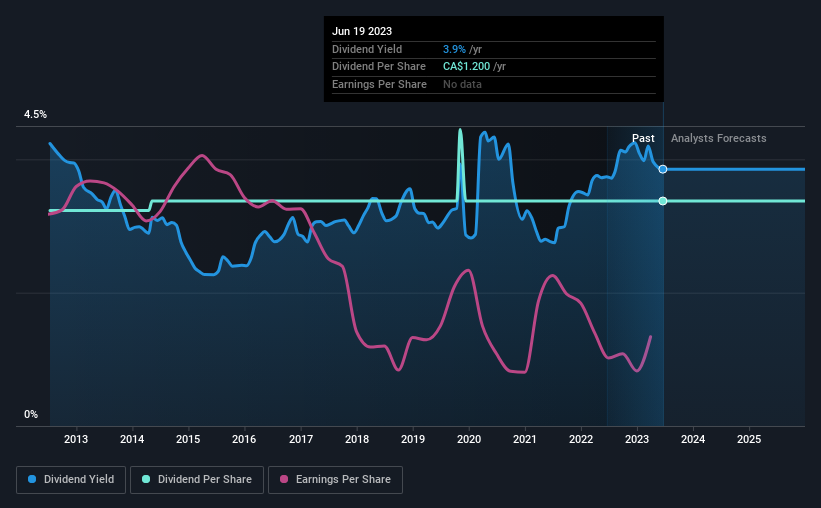Click the CA$1.200 value in tooltip
This screenshot has height=508, width=821.
point(467,67)
